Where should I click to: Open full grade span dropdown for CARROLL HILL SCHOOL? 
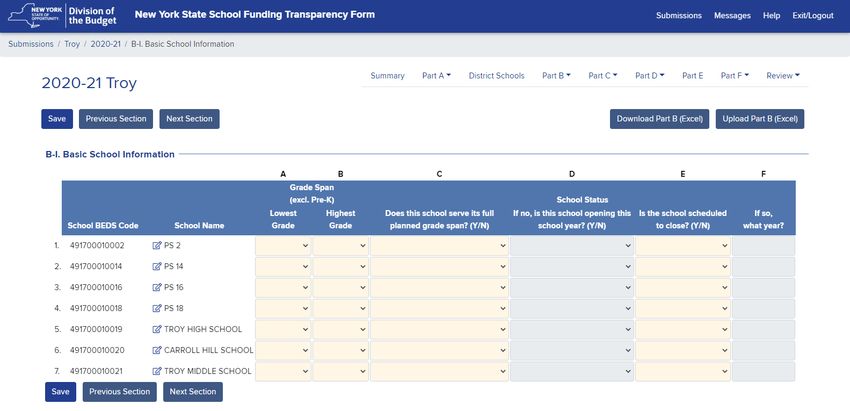pyautogui.click(x=439, y=350)
